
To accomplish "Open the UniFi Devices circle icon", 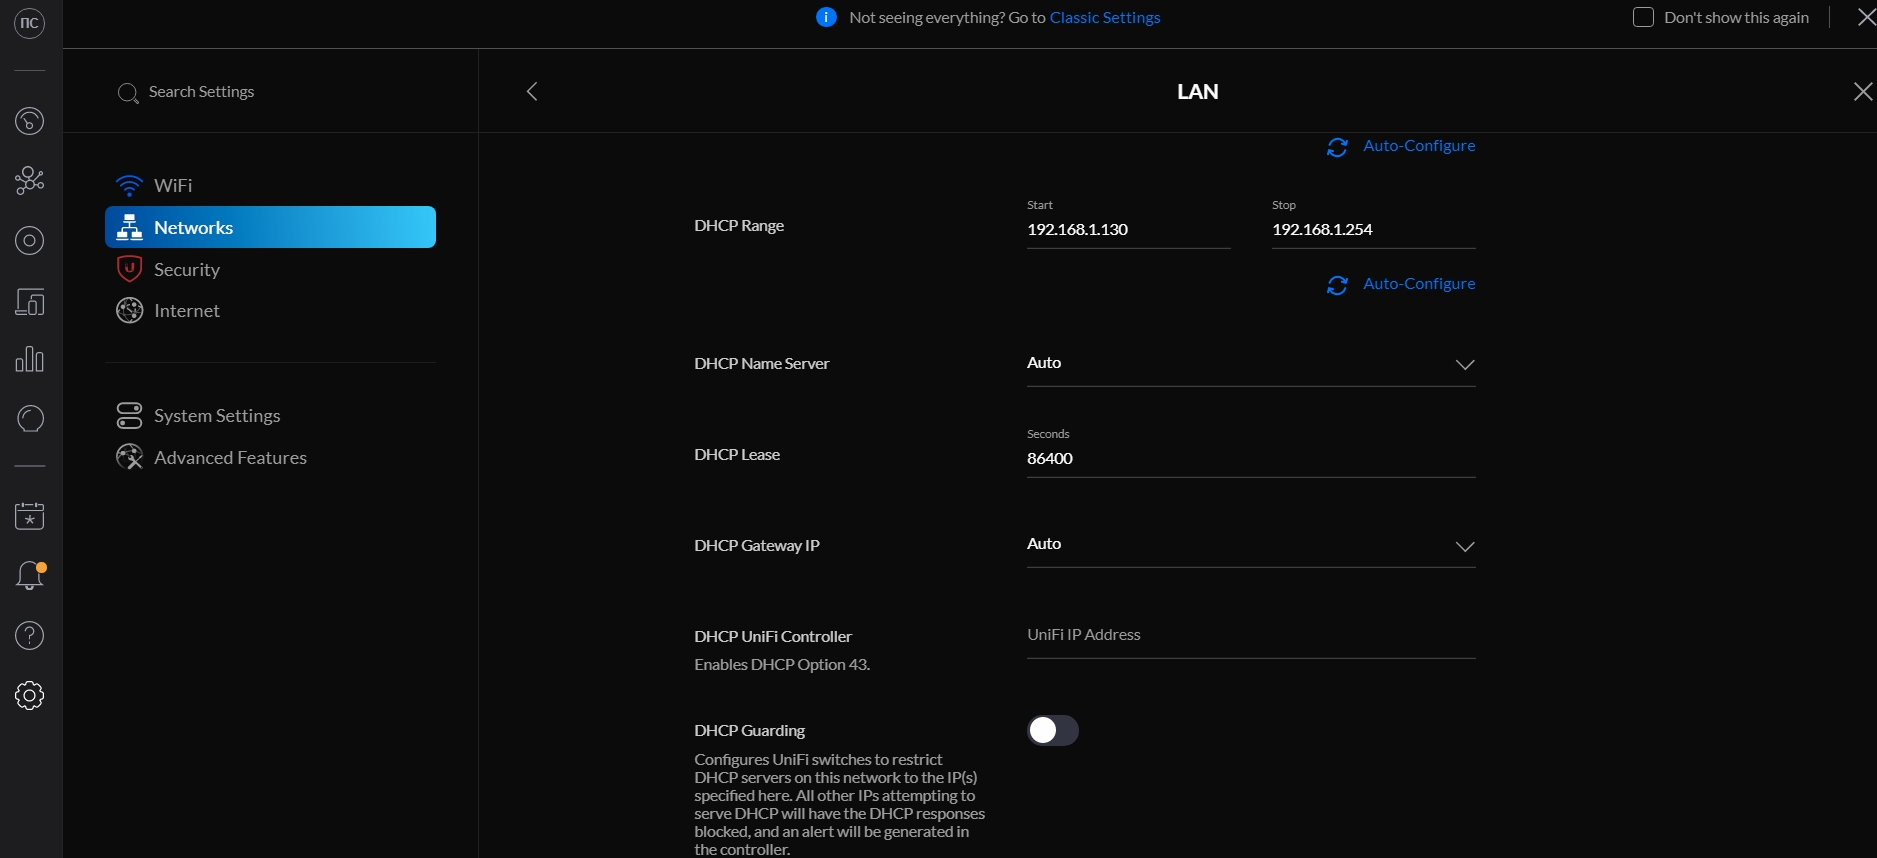I will click(x=29, y=240).
